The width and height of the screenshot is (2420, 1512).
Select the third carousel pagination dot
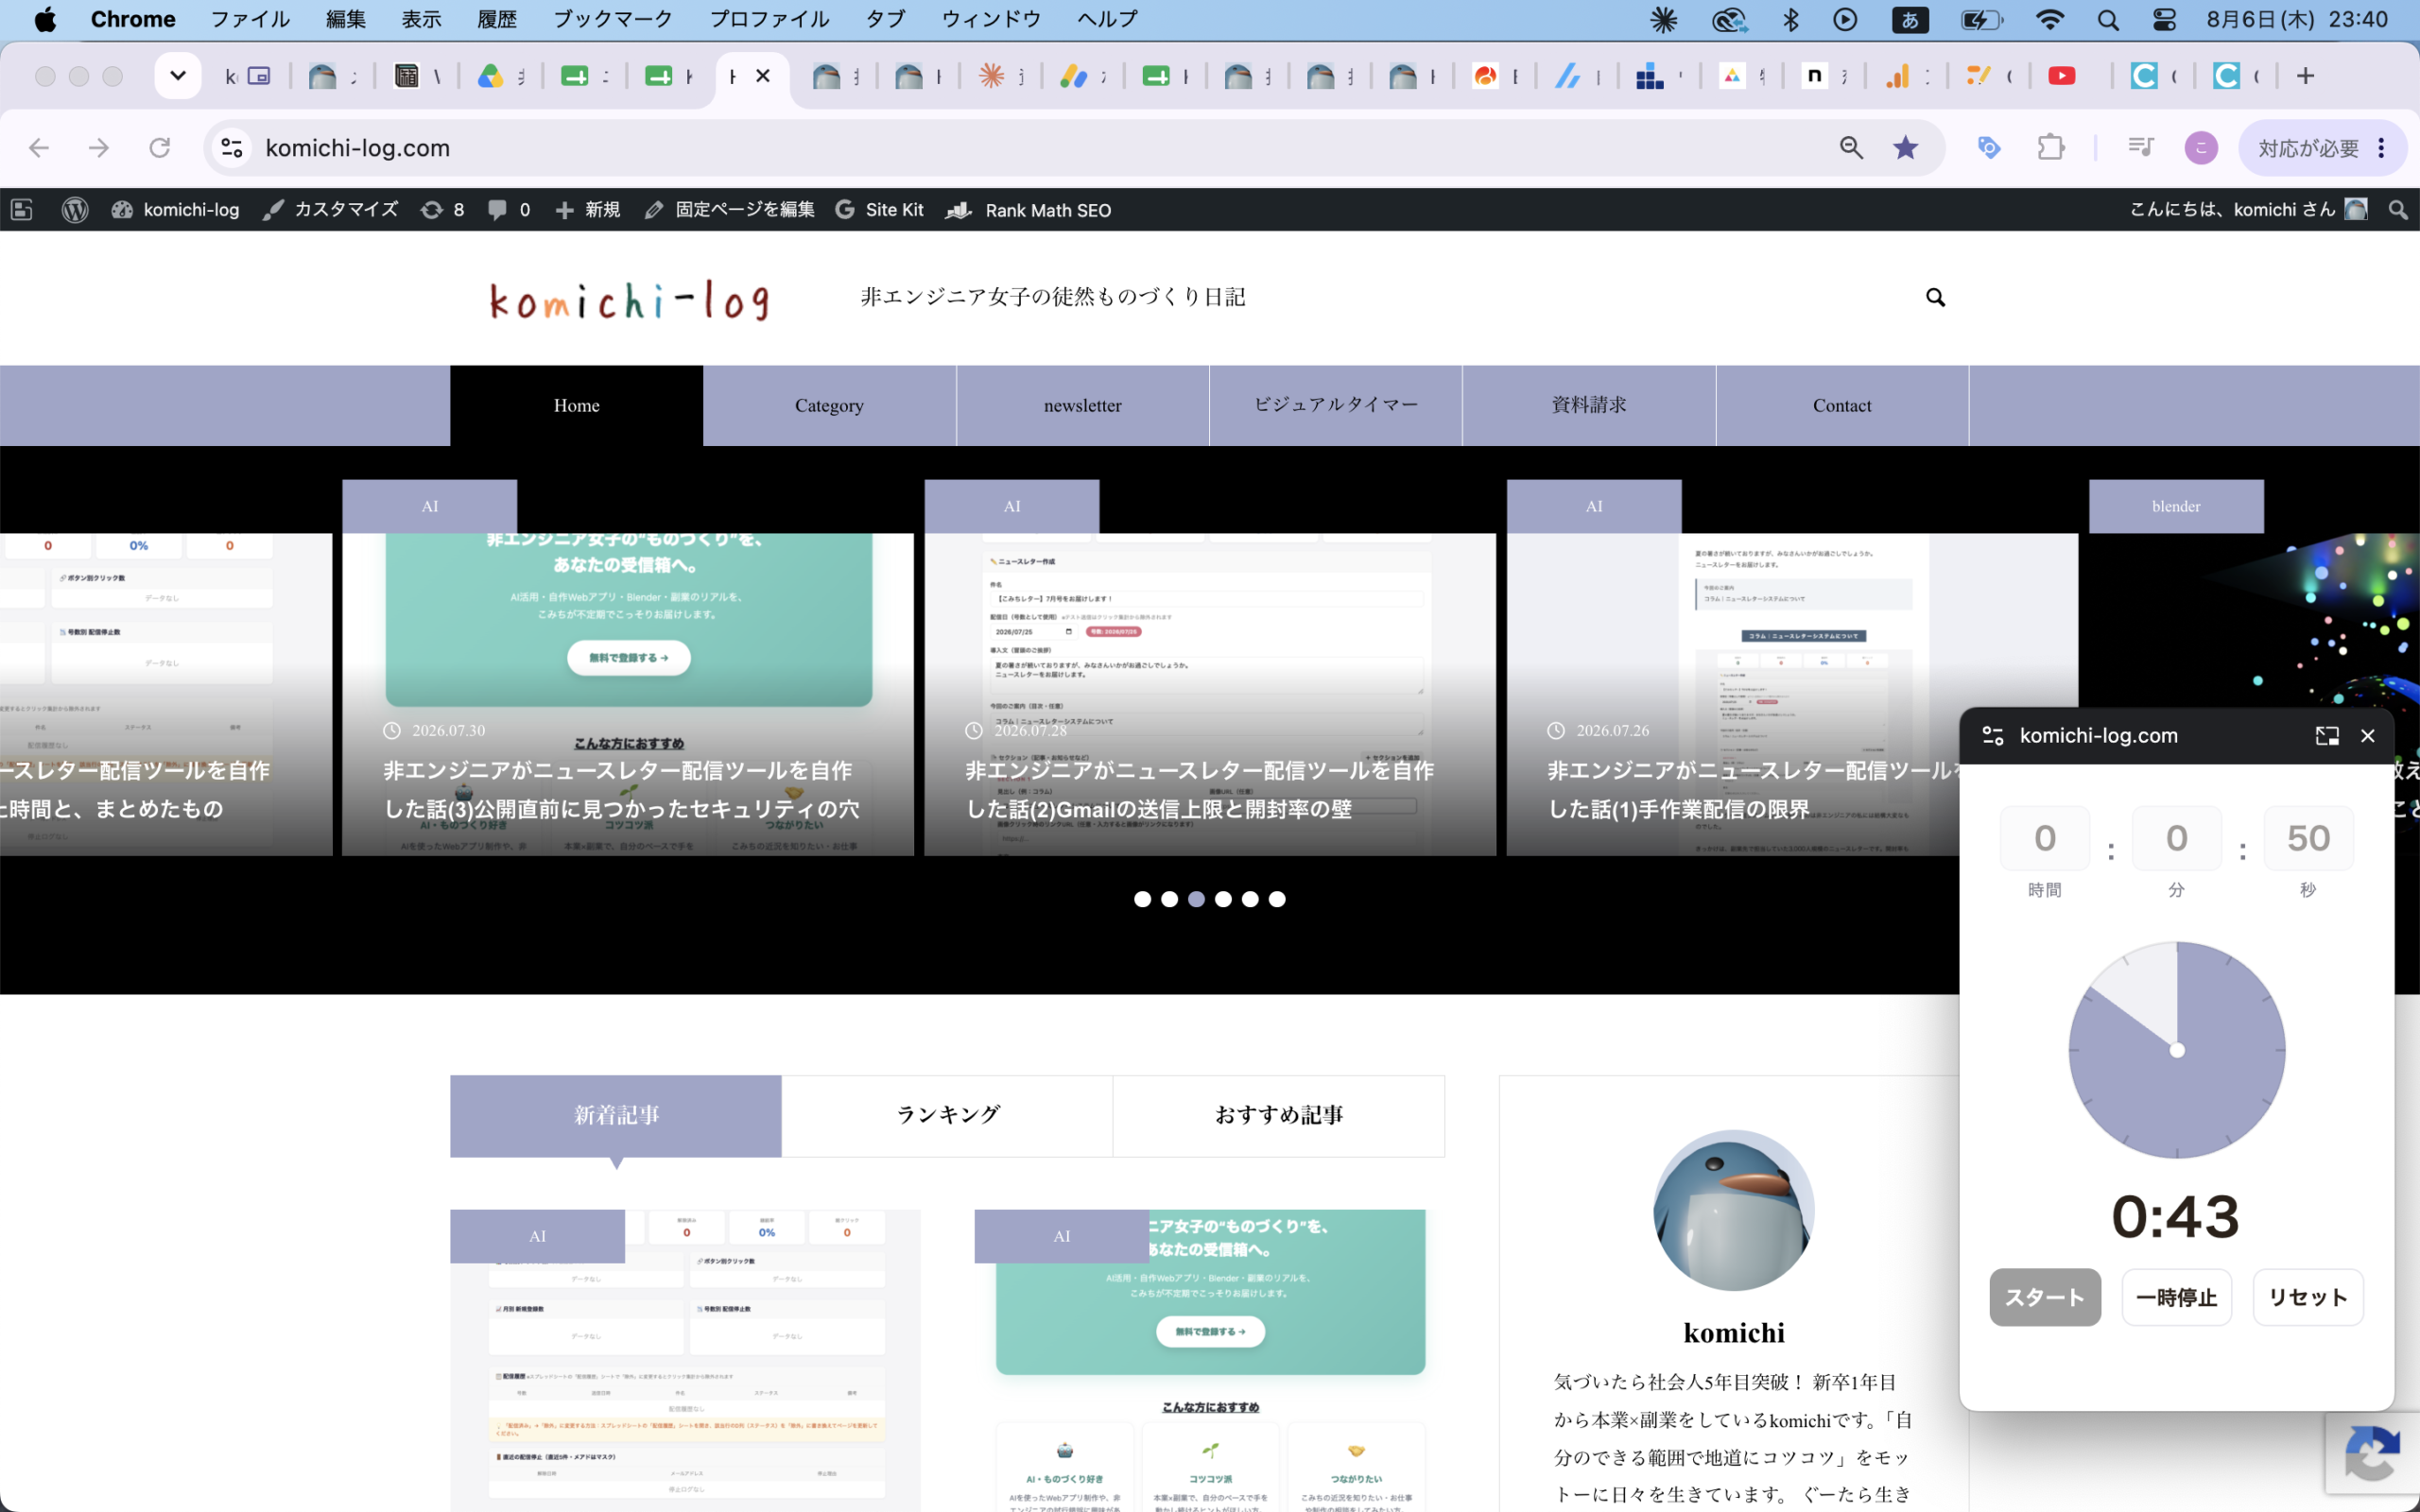(x=1196, y=899)
